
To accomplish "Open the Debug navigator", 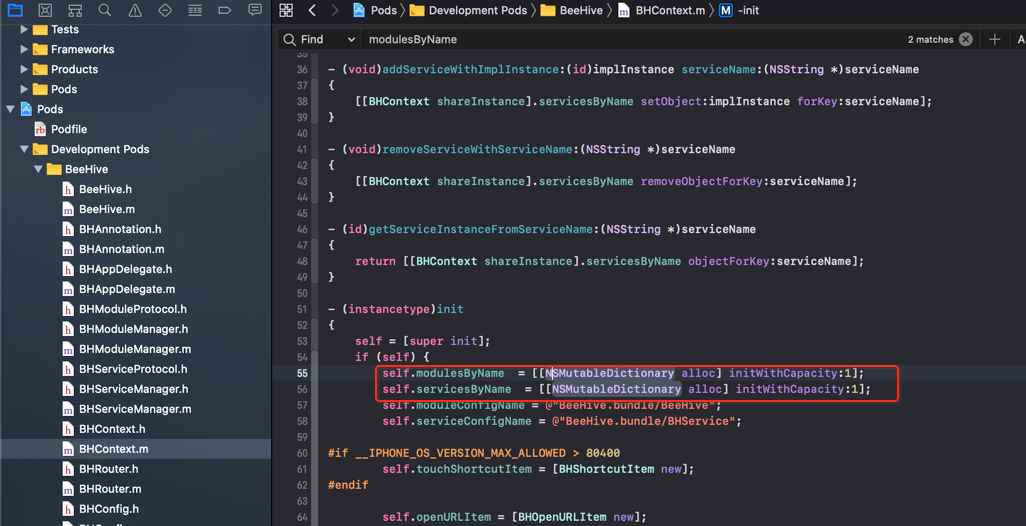I will (x=195, y=10).
